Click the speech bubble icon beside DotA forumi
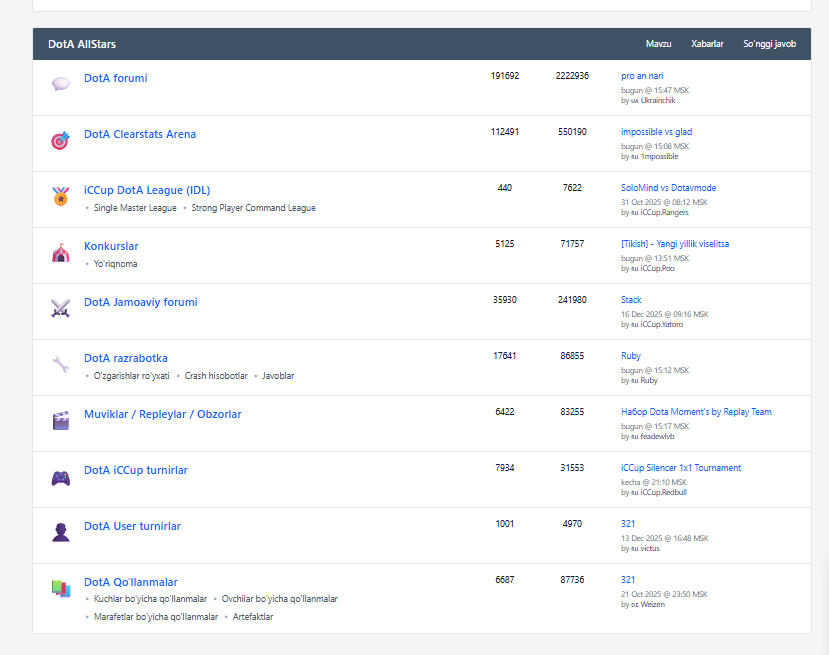The height and width of the screenshot is (655, 829). (61, 84)
